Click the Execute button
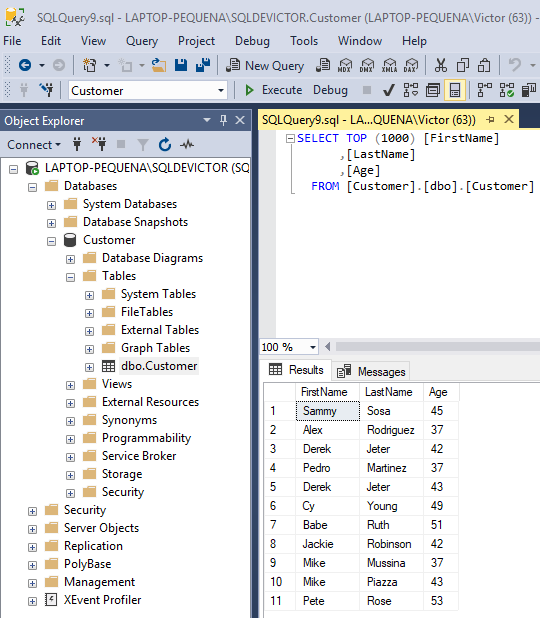The image size is (540, 618). (274, 90)
